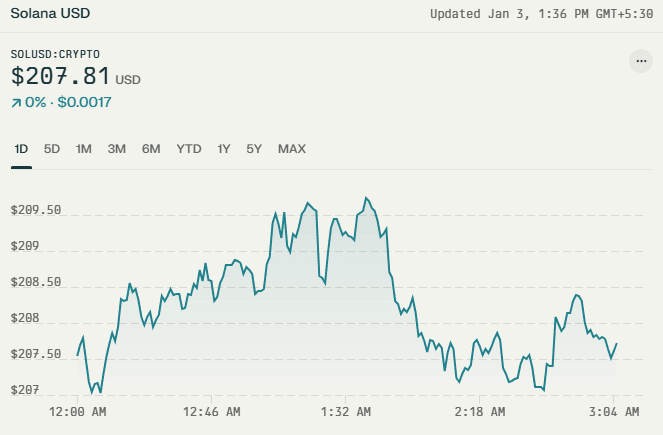This screenshot has height=435, width=663.
Task: Click the upward trend arrow icon
Action: [16, 103]
